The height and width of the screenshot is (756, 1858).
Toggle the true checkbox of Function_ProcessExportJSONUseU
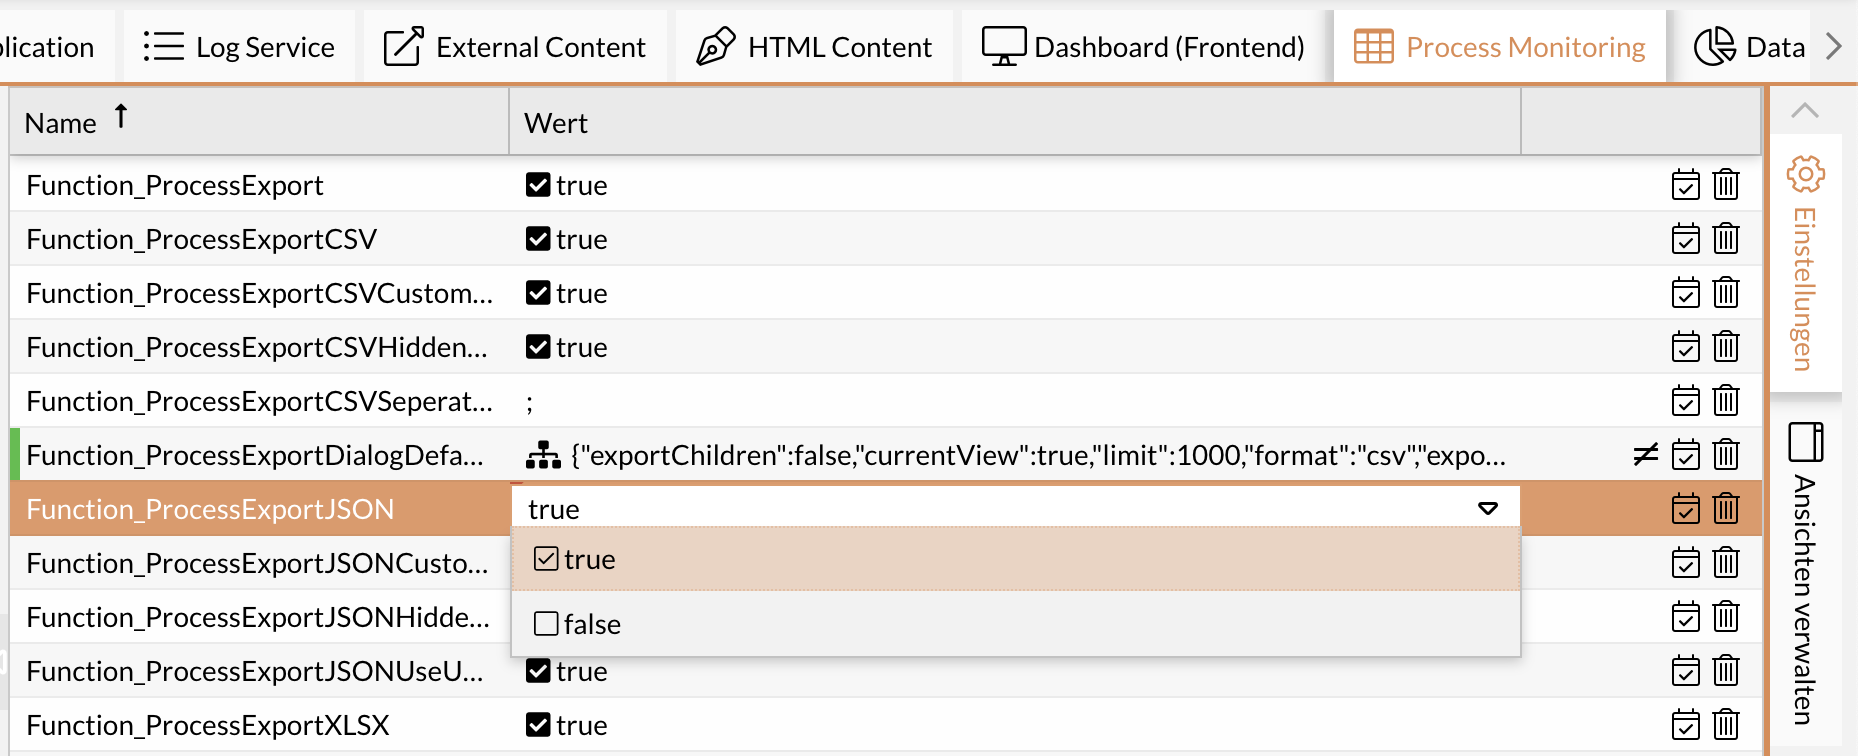pos(538,671)
